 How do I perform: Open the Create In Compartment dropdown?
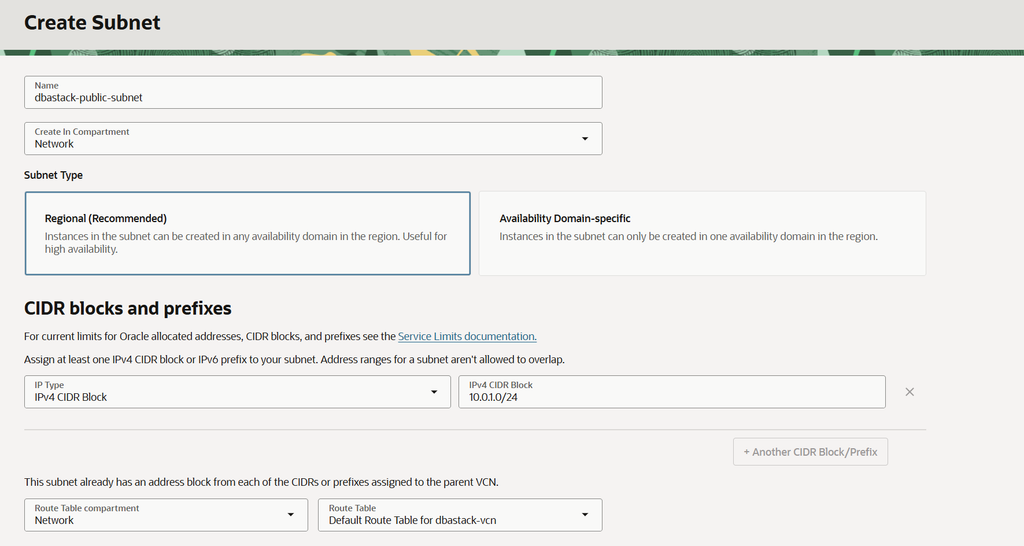(313, 138)
